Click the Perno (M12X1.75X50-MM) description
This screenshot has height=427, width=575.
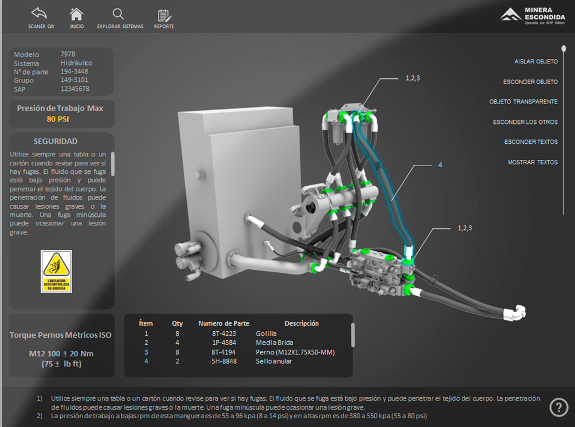[295, 352]
